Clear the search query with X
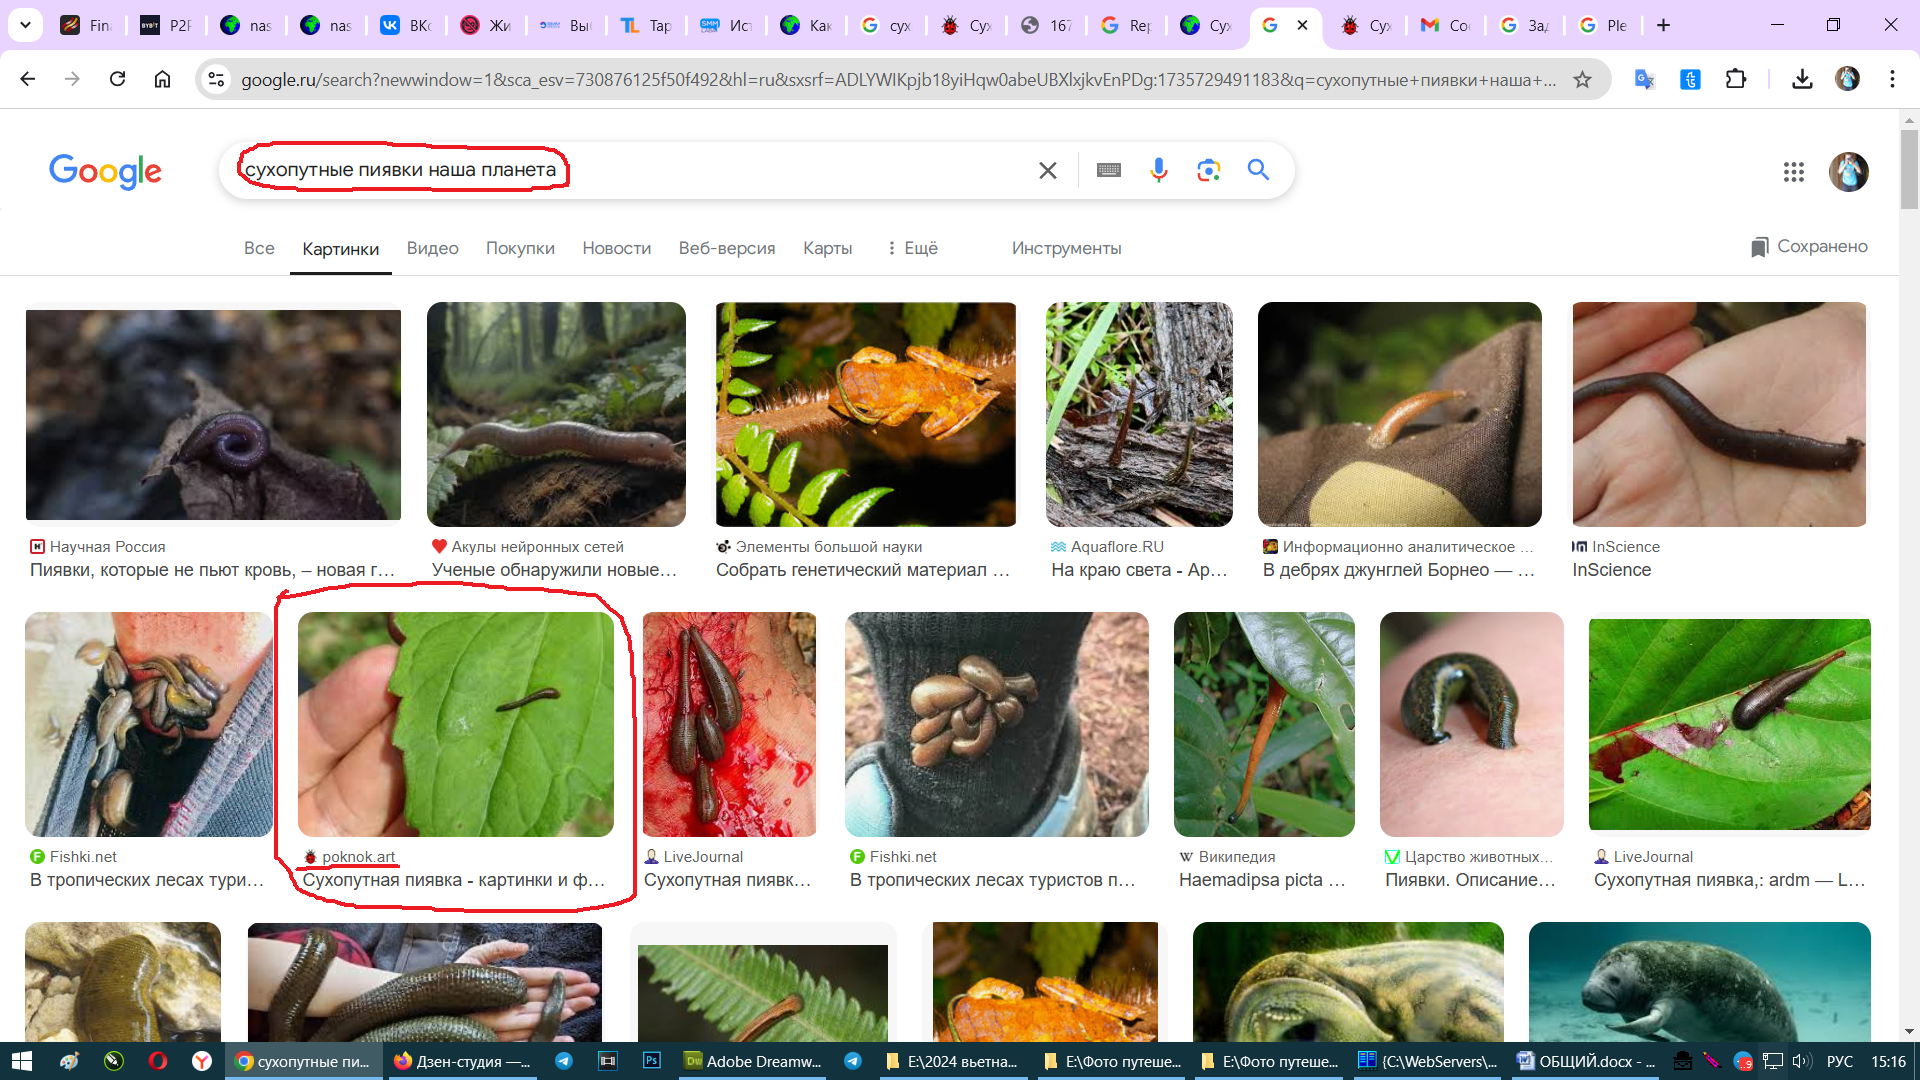Image resolution: width=1920 pixels, height=1080 pixels. coord(1047,170)
